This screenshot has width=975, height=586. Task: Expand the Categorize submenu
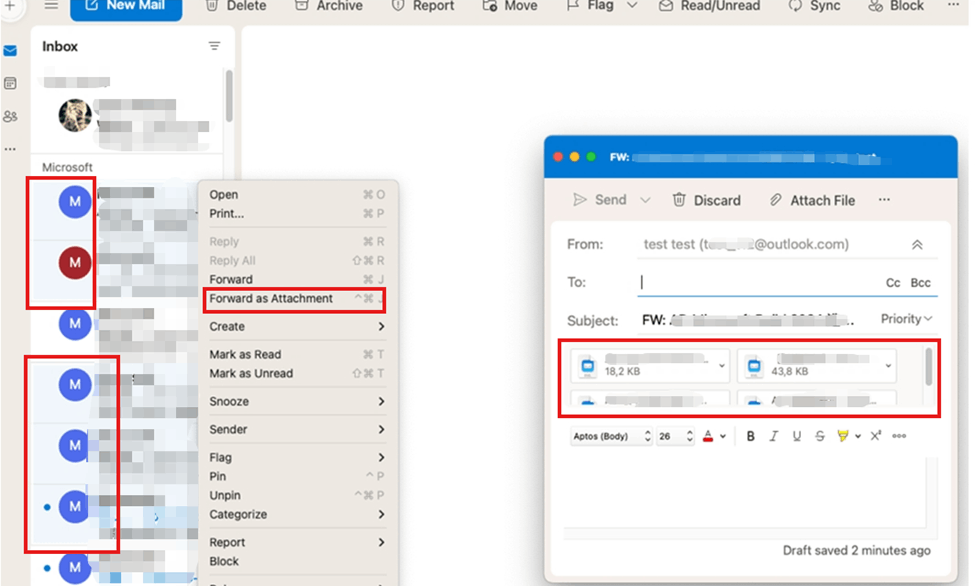[297, 514]
